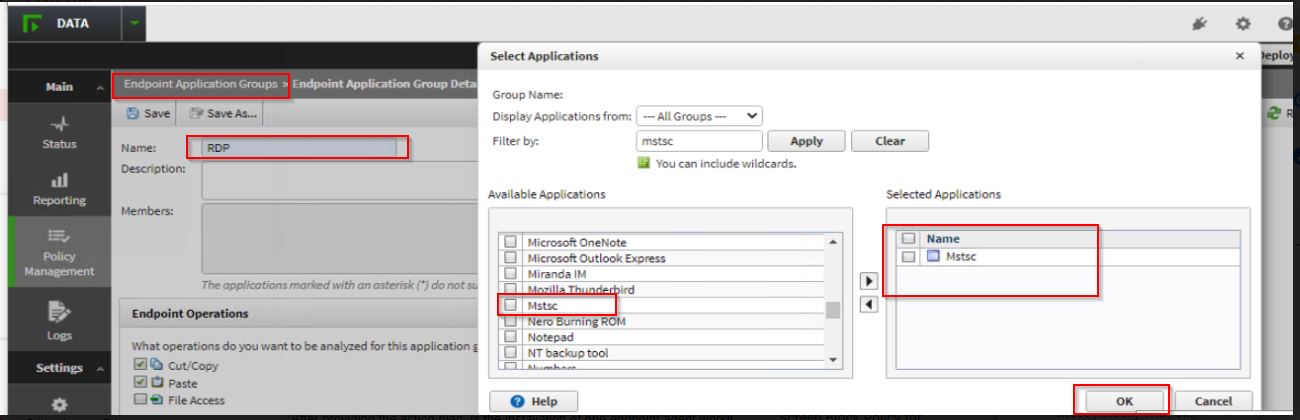This screenshot has height=420, width=1300.
Task: Tick the Microsoft OneNote checkbox
Action: pyautogui.click(x=511, y=242)
